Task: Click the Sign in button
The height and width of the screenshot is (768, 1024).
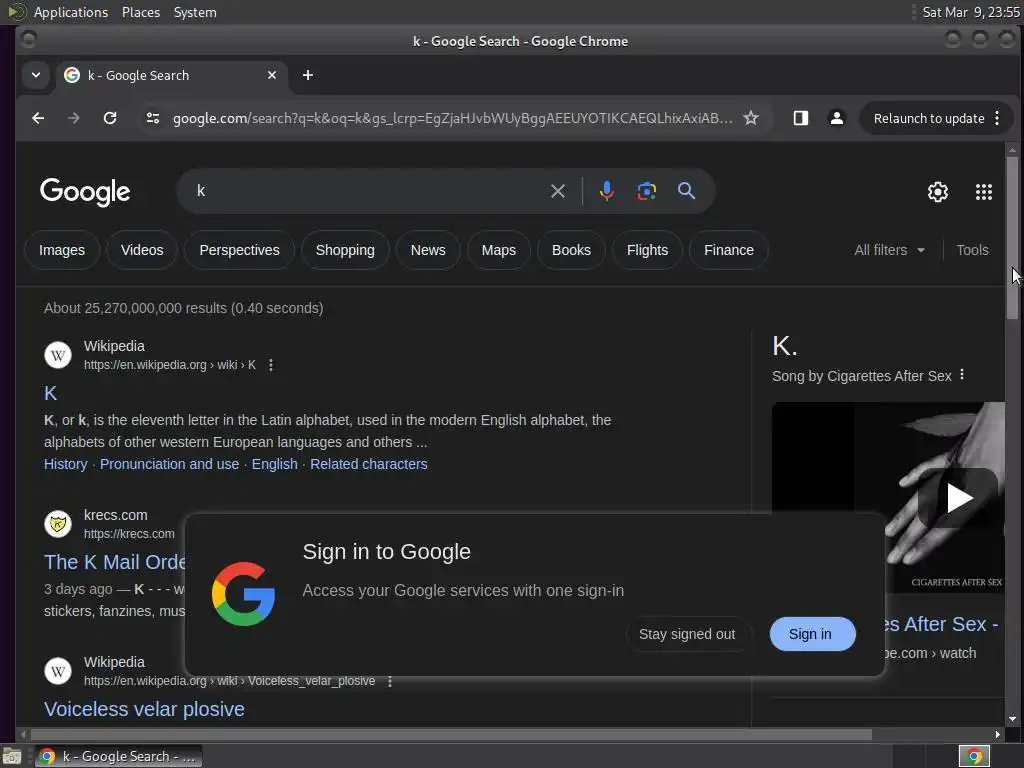Action: [812, 634]
